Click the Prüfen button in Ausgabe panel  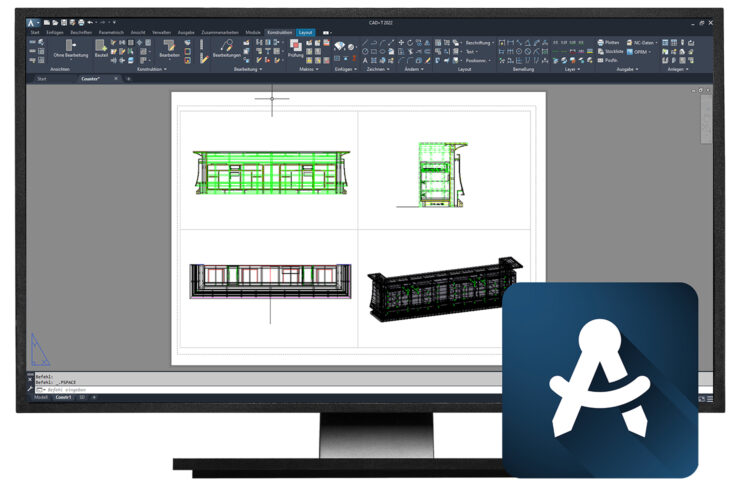[x=609, y=60]
